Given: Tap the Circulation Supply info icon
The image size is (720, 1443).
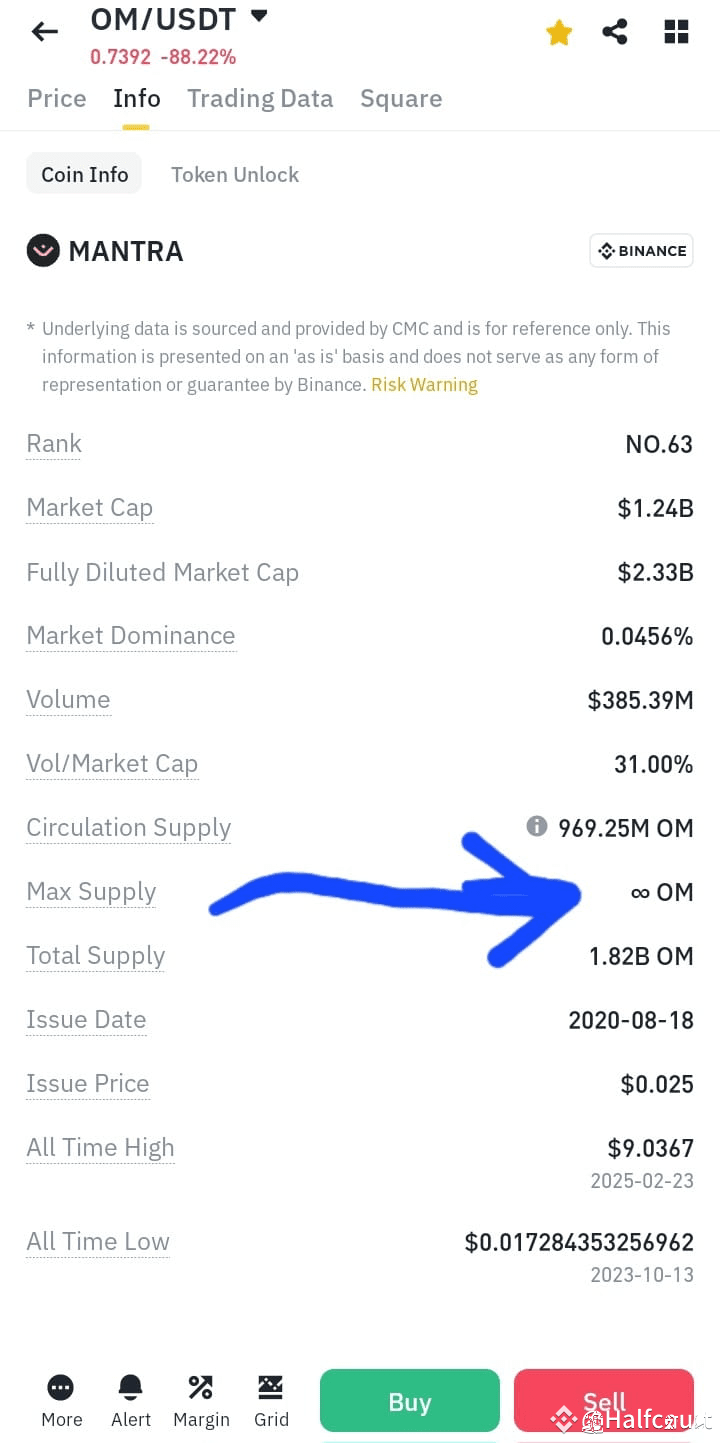Looking at the screenshot, I should point(537,826).
